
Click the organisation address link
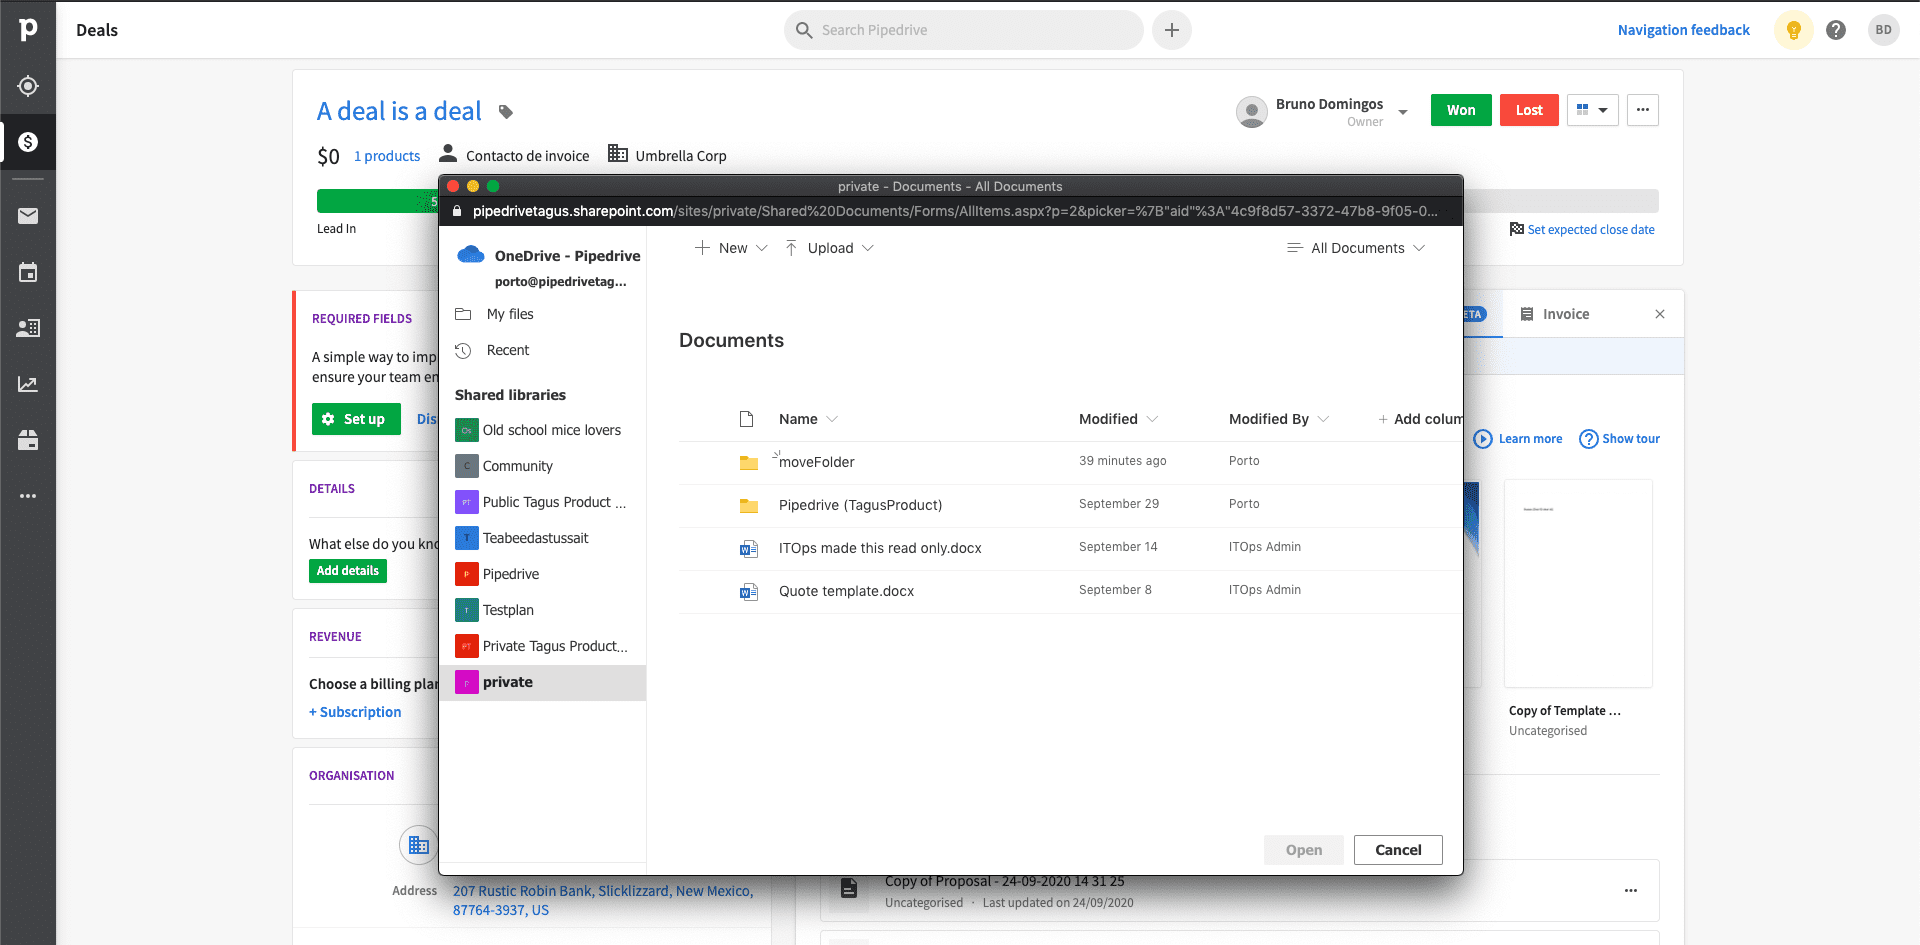[x=603, y=900]
